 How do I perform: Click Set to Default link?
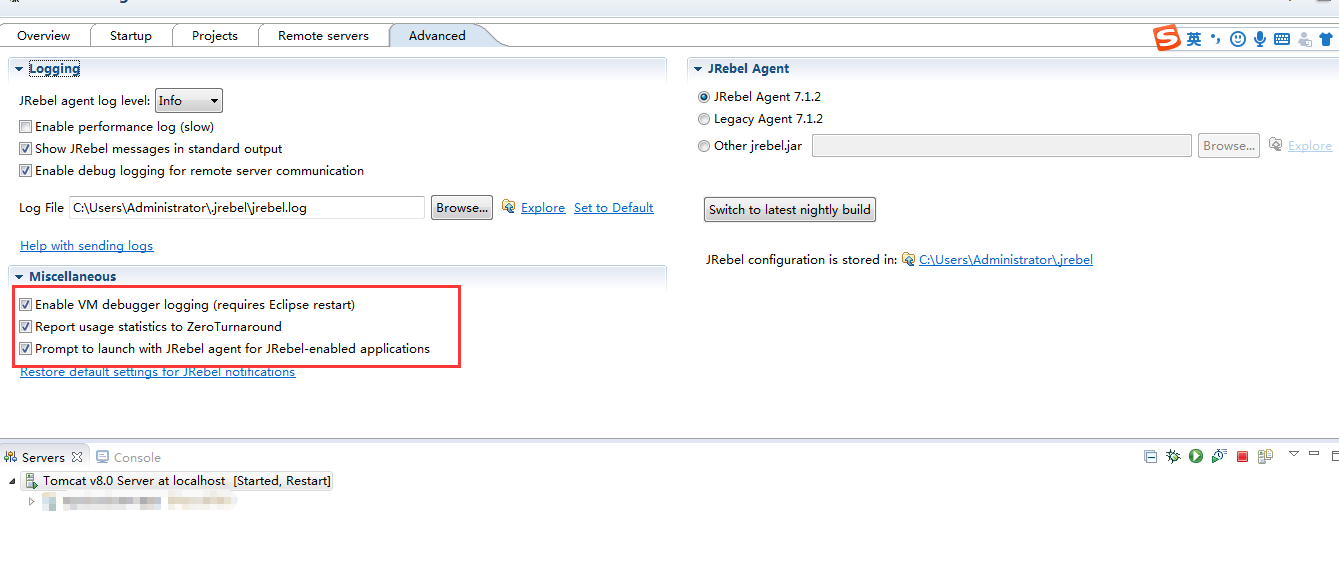pyautogui.click(x=614, y=208)
